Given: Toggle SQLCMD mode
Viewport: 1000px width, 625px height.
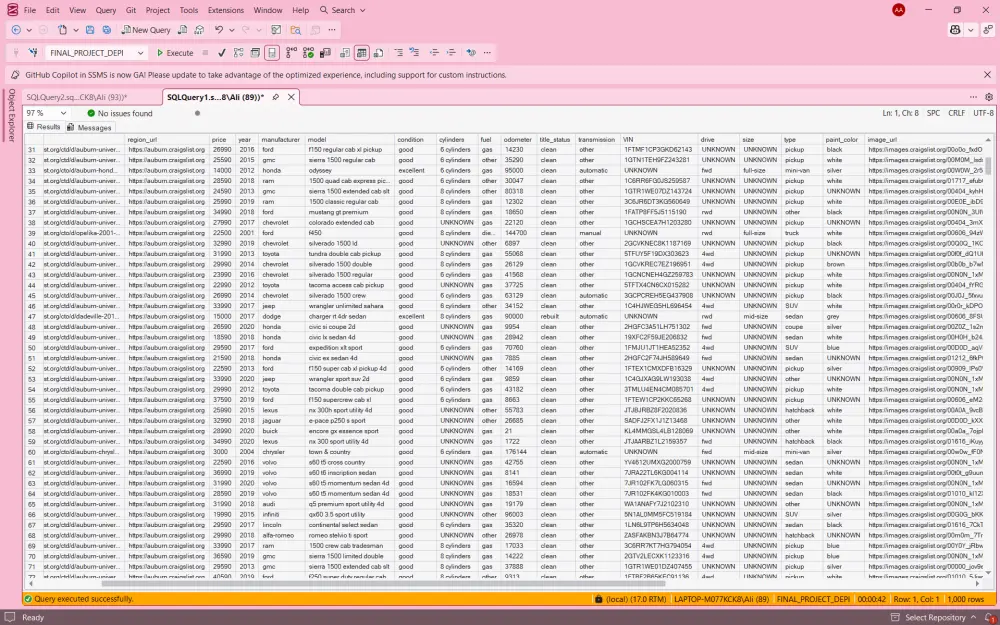Looking at the screenshot, I should (272, 54).
